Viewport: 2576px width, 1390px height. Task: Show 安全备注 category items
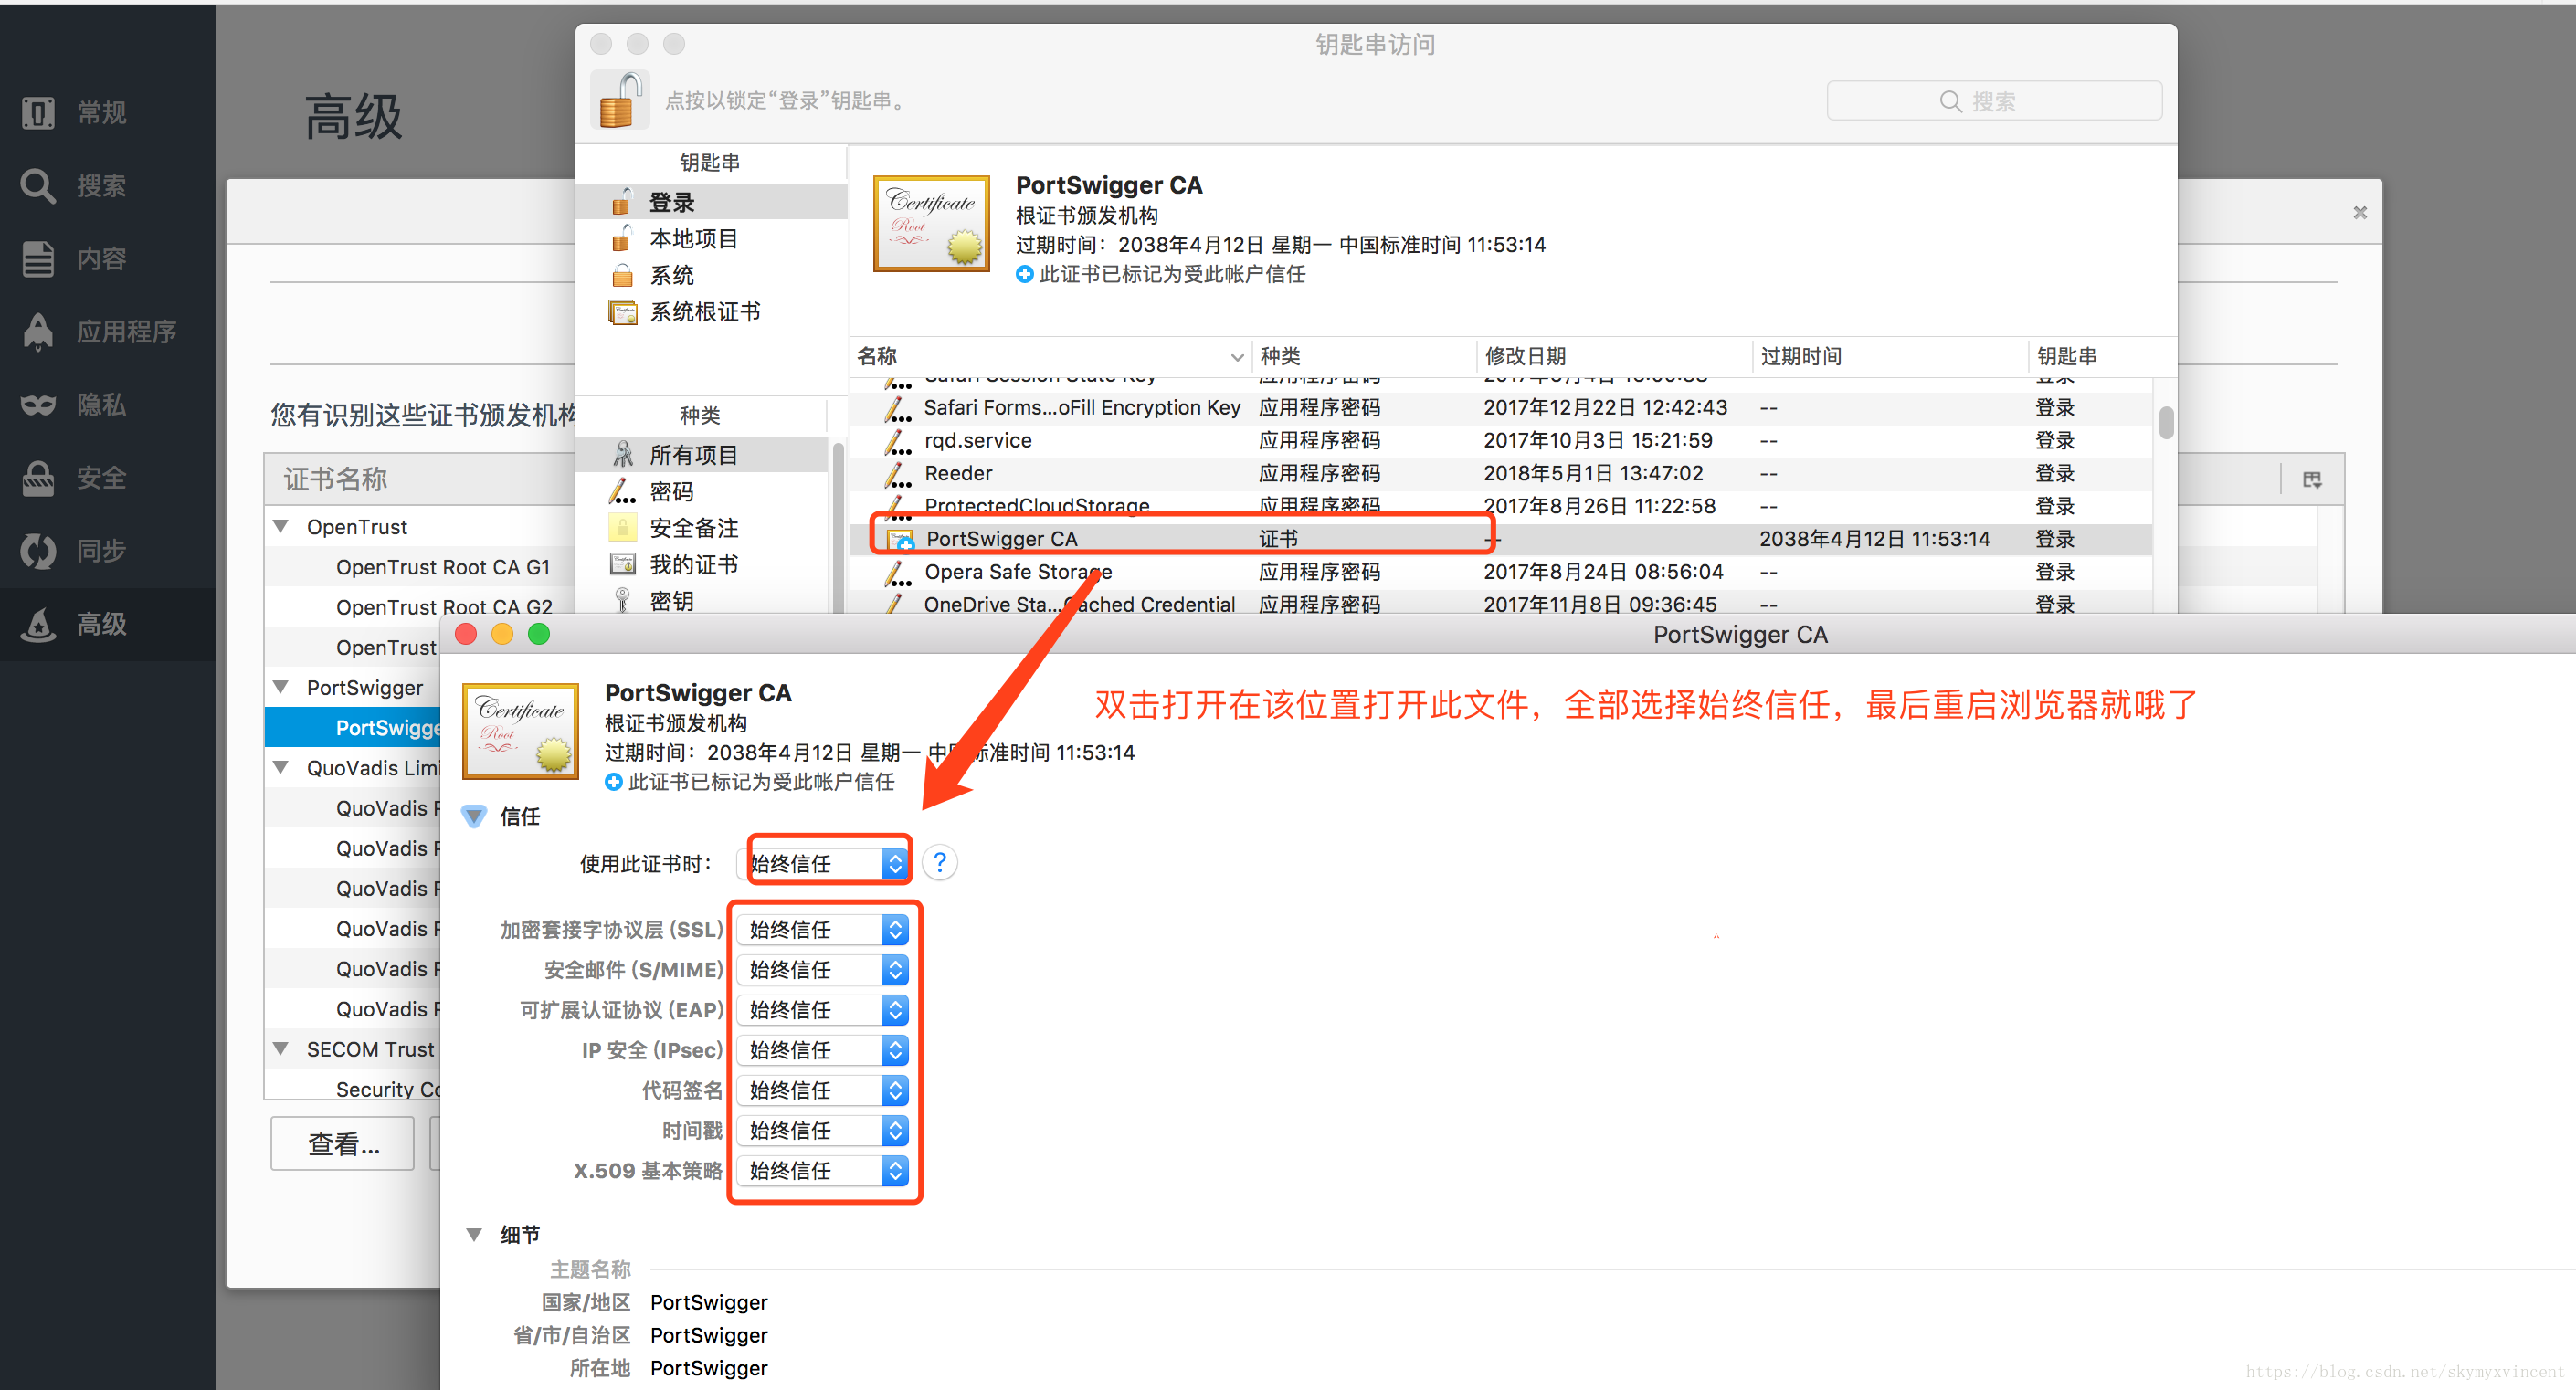(x=703, y=528)
